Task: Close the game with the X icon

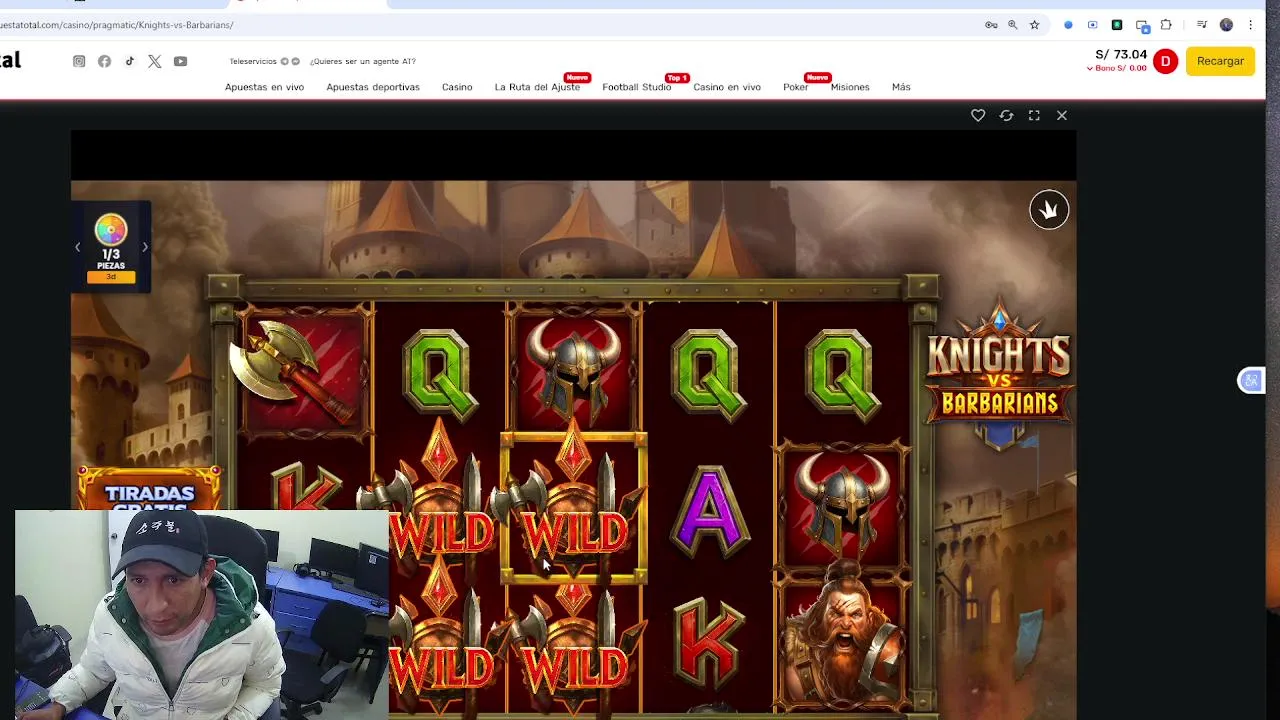Action: [x=1062, y=116]
